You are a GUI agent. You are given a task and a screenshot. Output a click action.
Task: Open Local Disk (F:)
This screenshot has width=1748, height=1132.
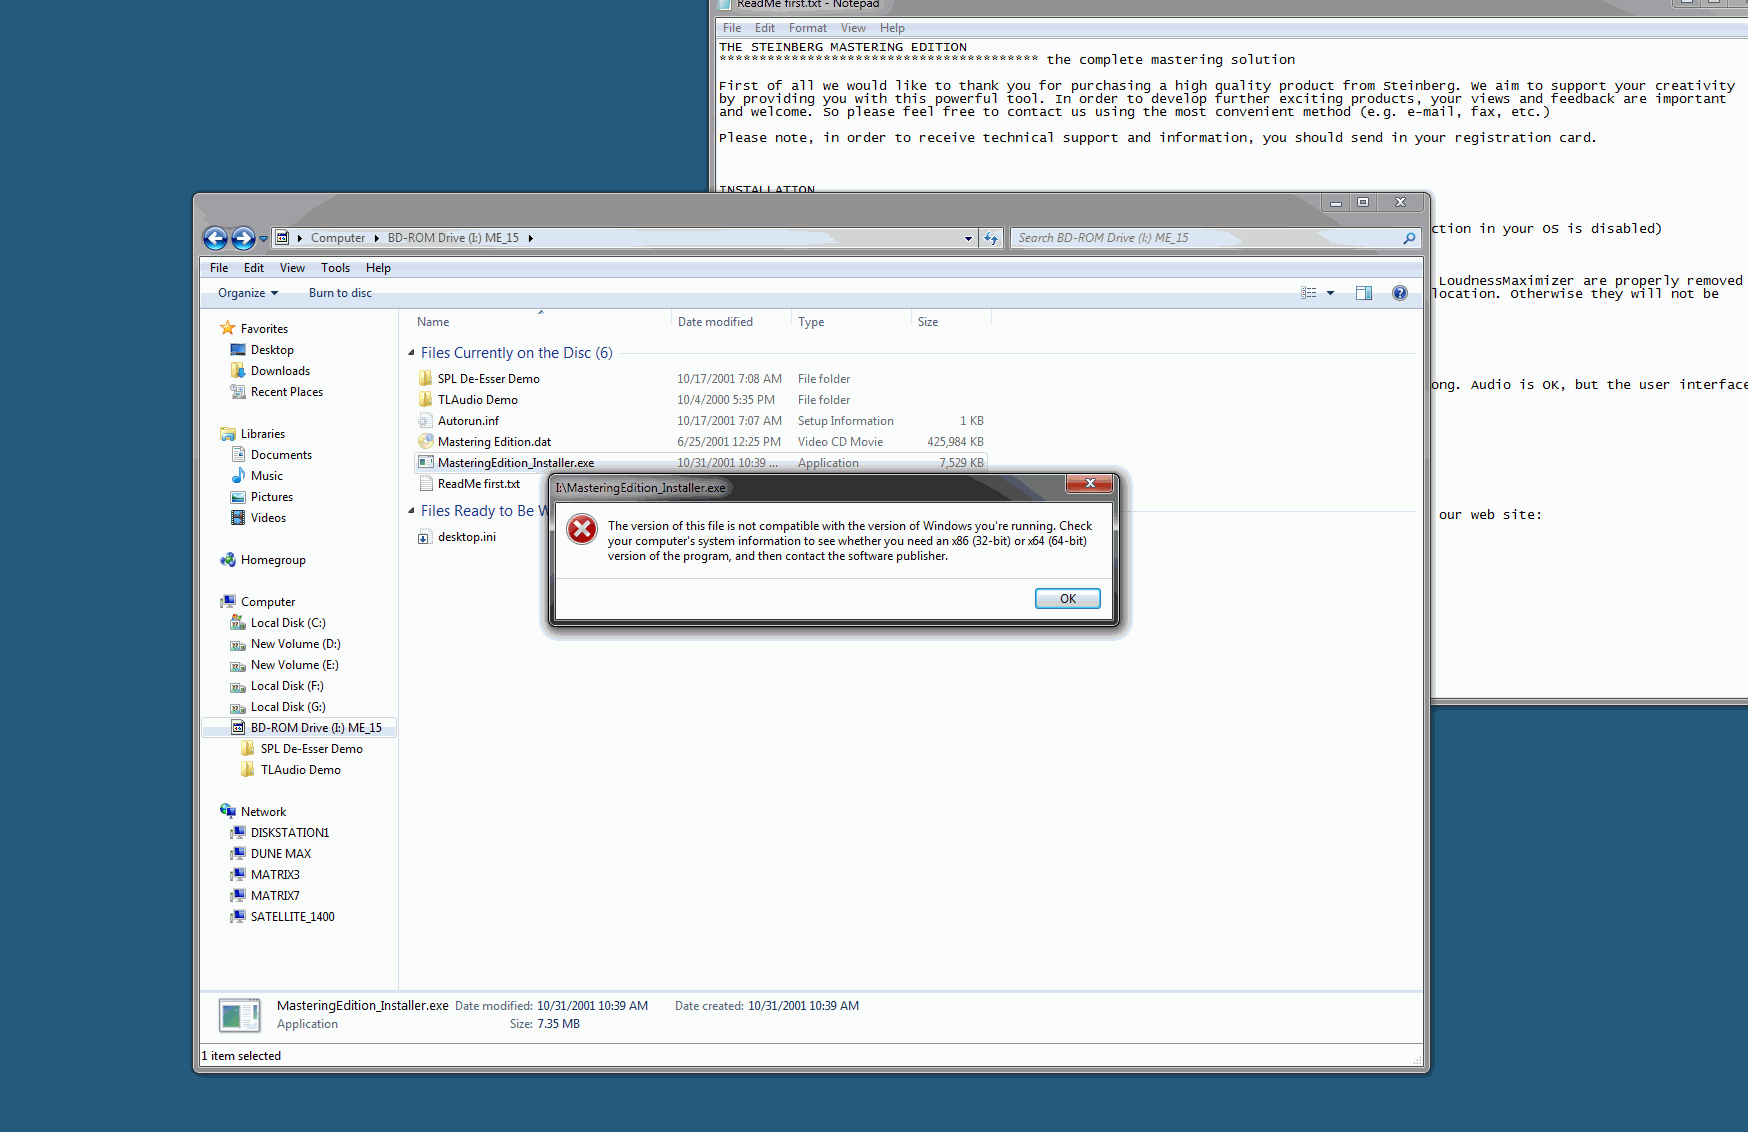(x=277, y=686)
